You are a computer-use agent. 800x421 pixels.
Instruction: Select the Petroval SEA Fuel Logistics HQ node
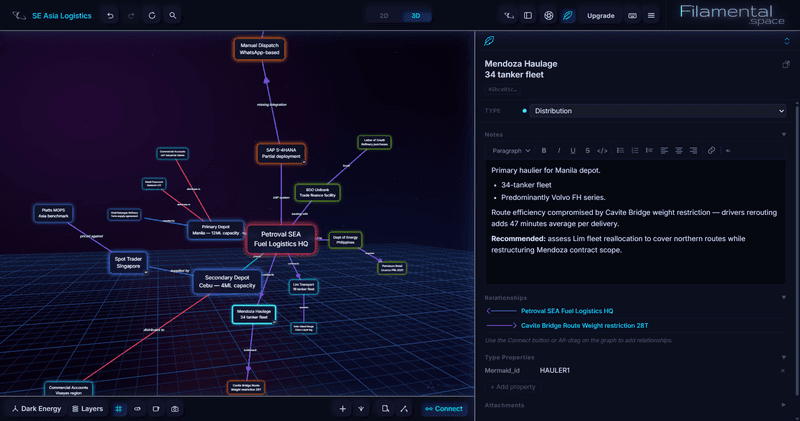coord(281,239)
